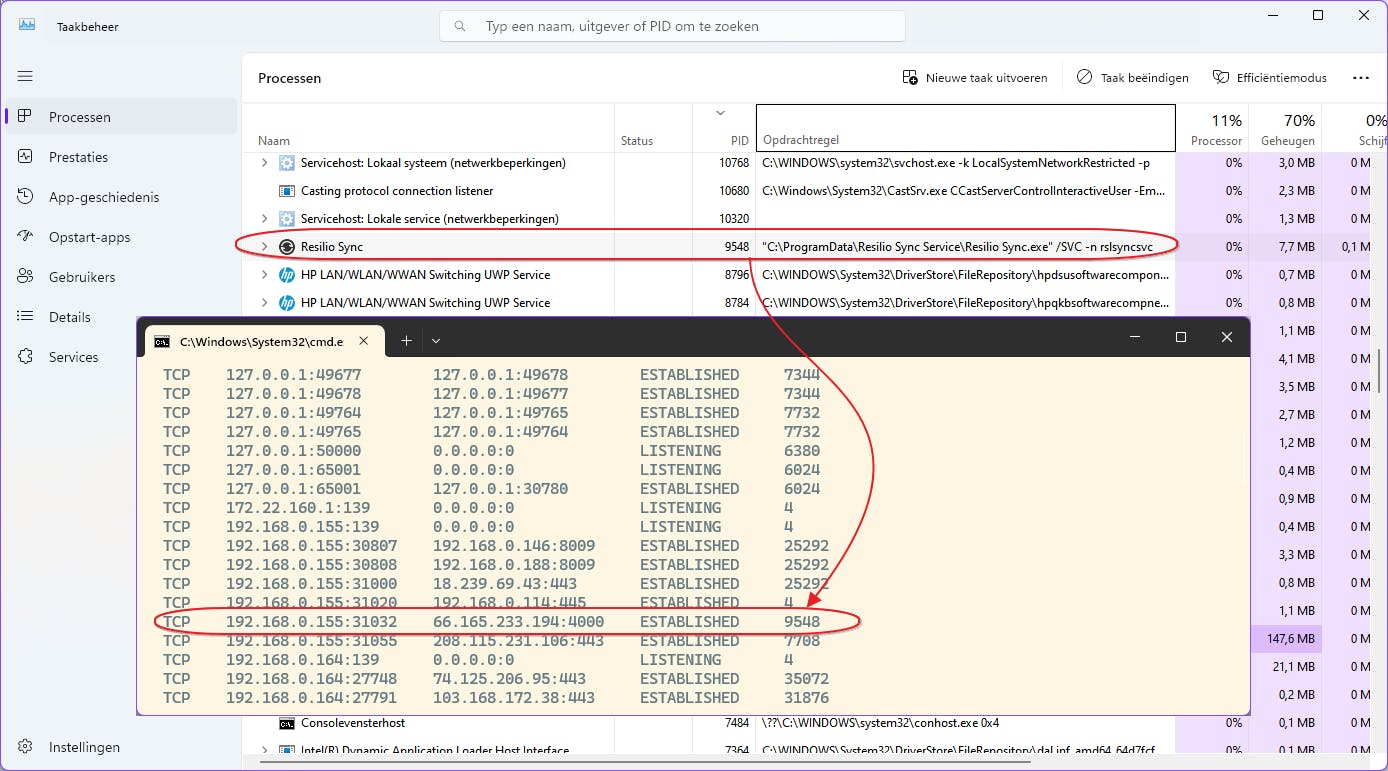Expand the Resilio Sync process row
This screenshot has height=771, width=1388.
[264, 246]
